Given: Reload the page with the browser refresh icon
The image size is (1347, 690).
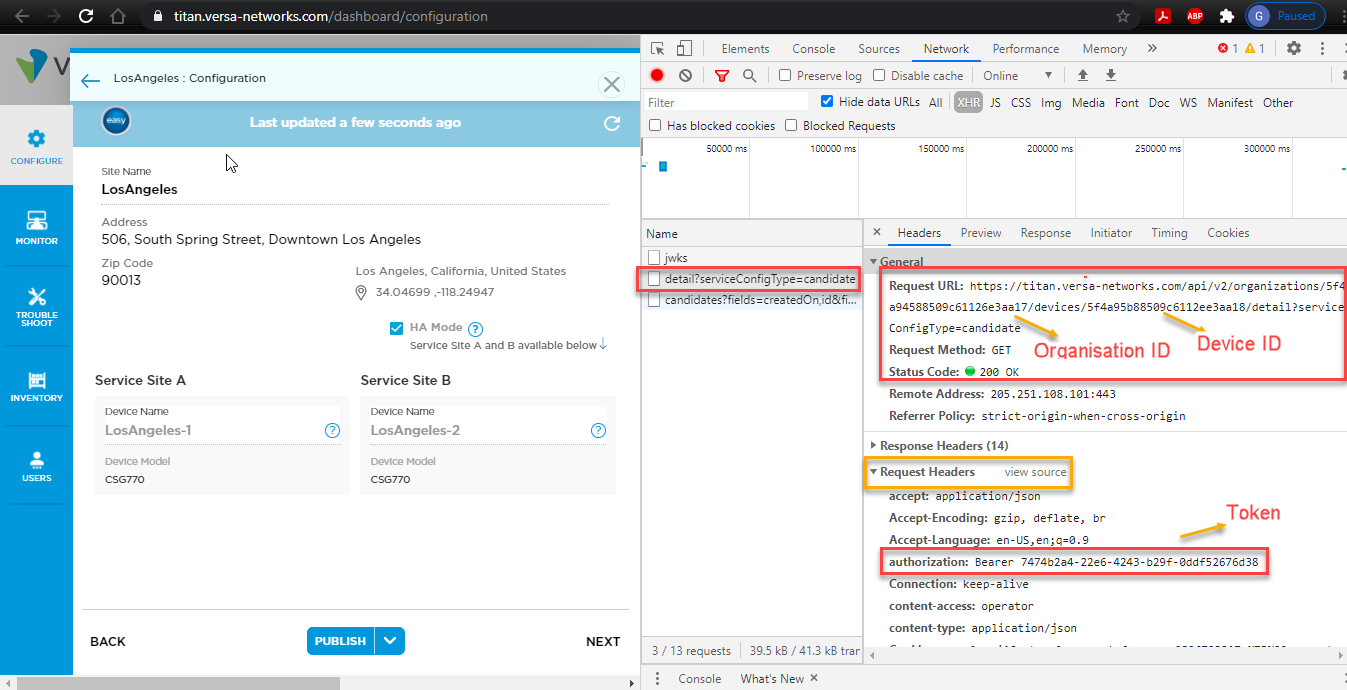Looking at the screenshot, I should [86, 16].
